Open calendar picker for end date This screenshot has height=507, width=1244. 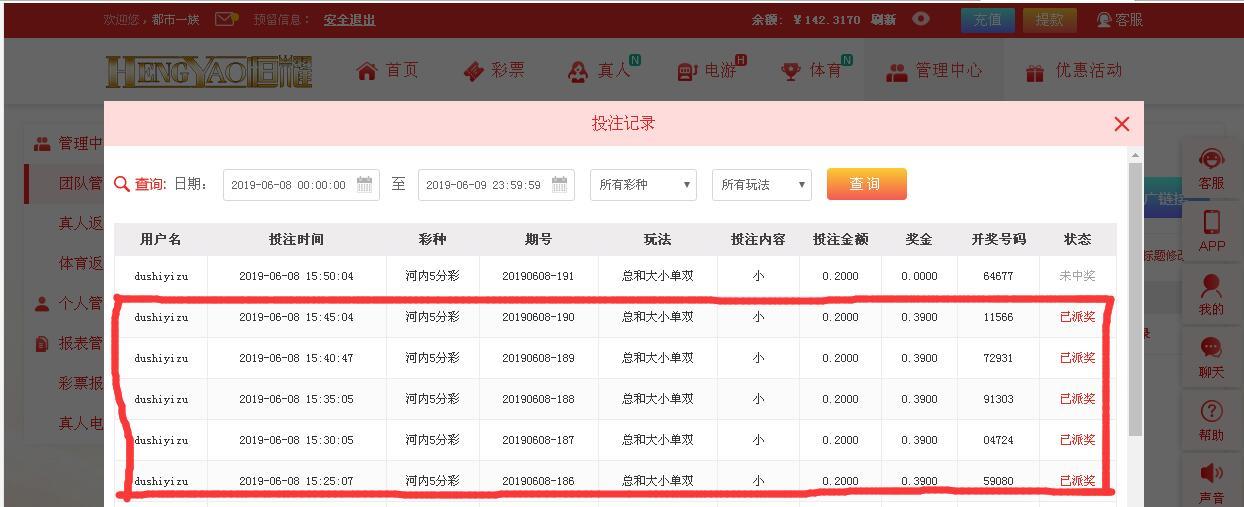coord(560,185)
